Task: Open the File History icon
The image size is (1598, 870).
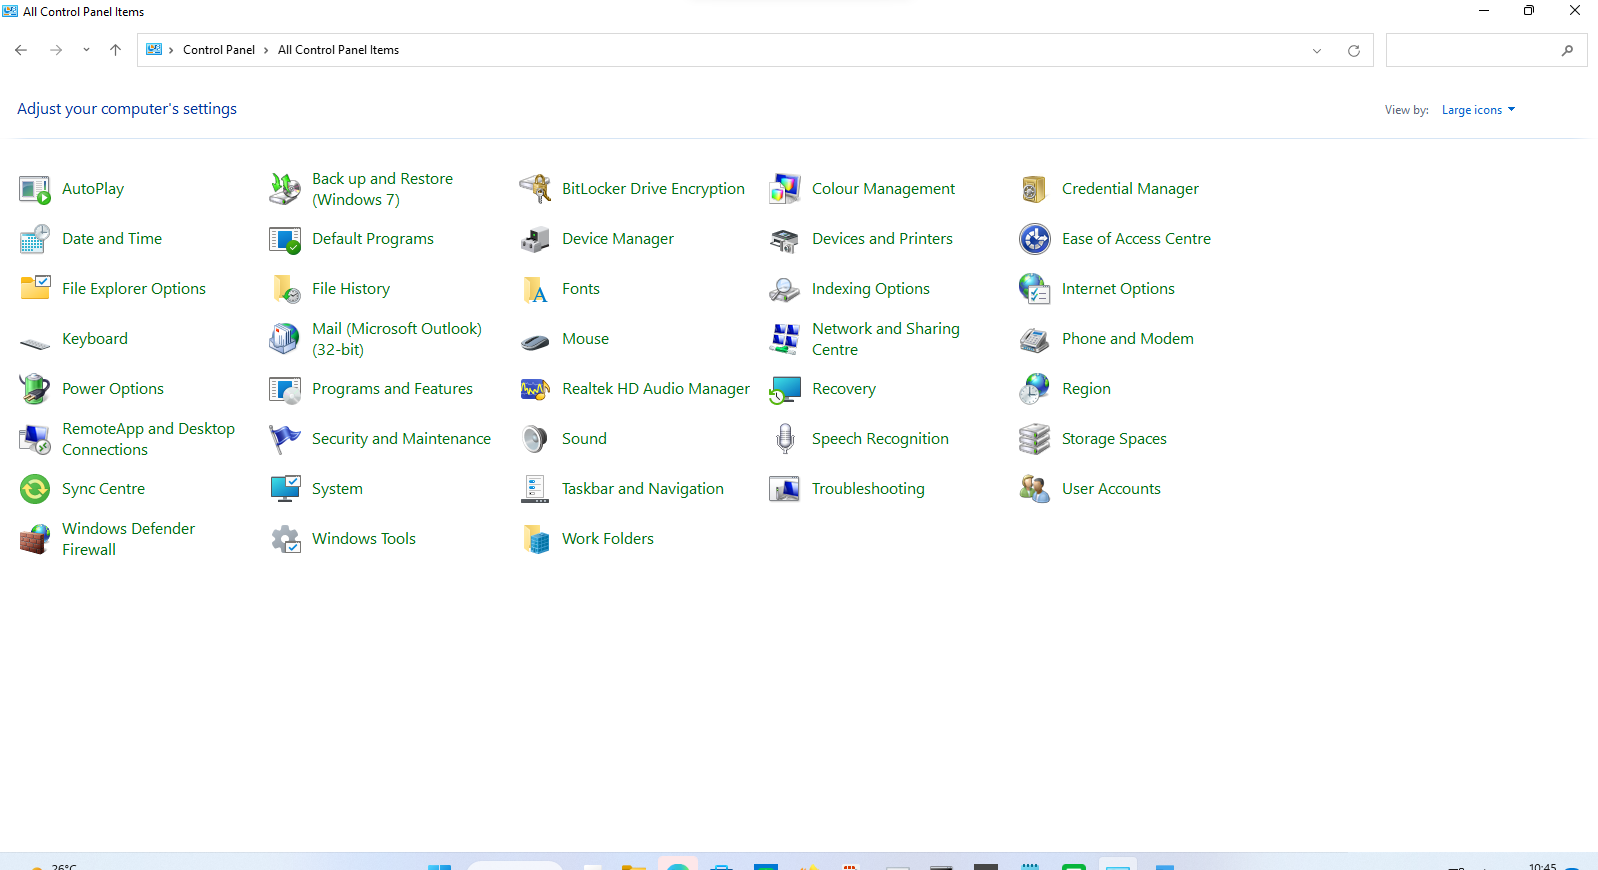Action: [x=285, y=289]
